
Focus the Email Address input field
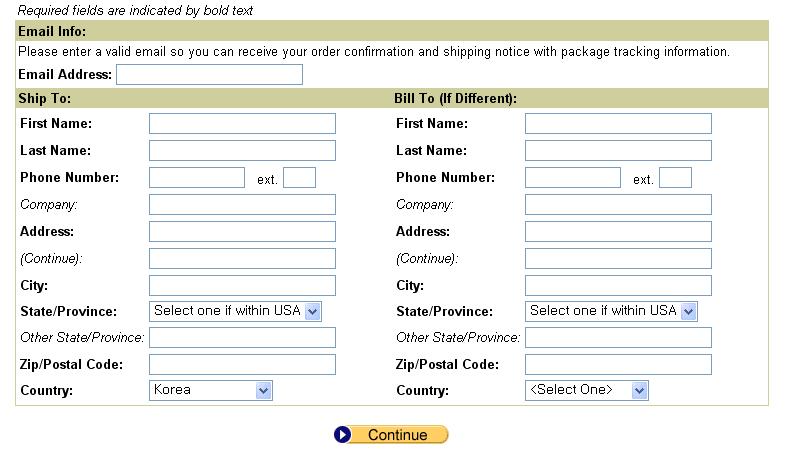209,74
